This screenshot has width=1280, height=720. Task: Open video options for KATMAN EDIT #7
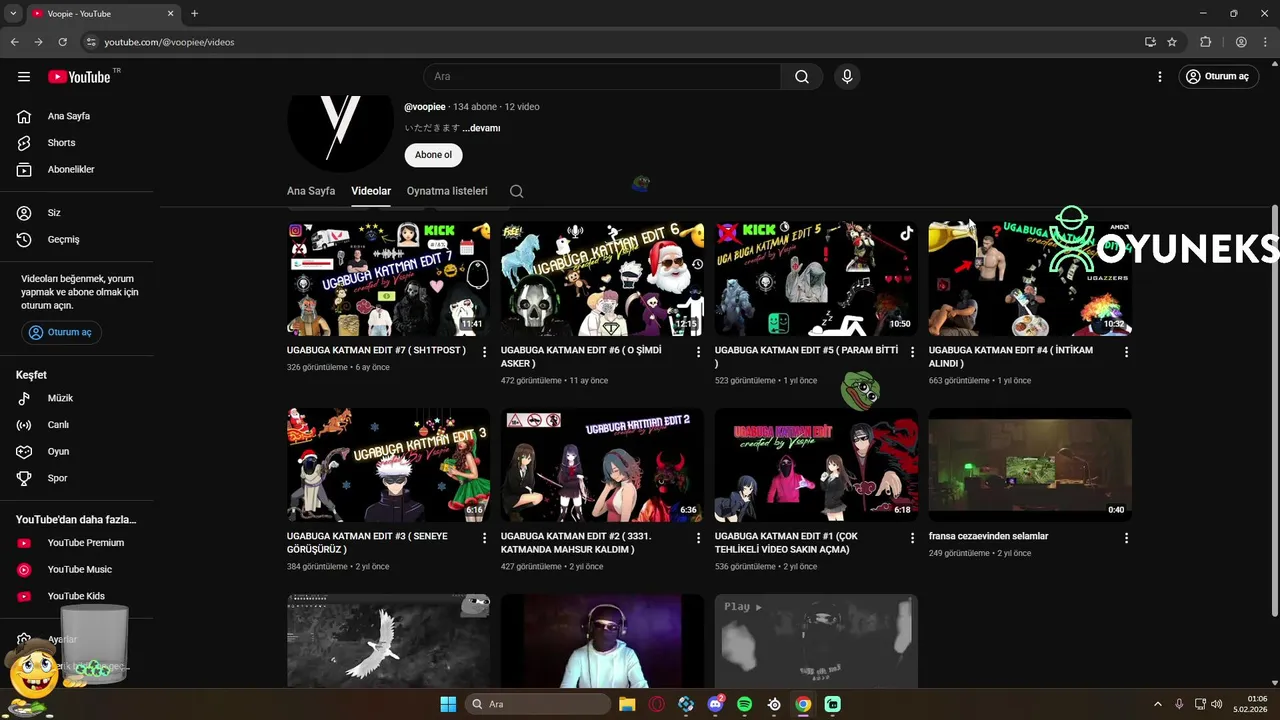(x=484, y=352)
